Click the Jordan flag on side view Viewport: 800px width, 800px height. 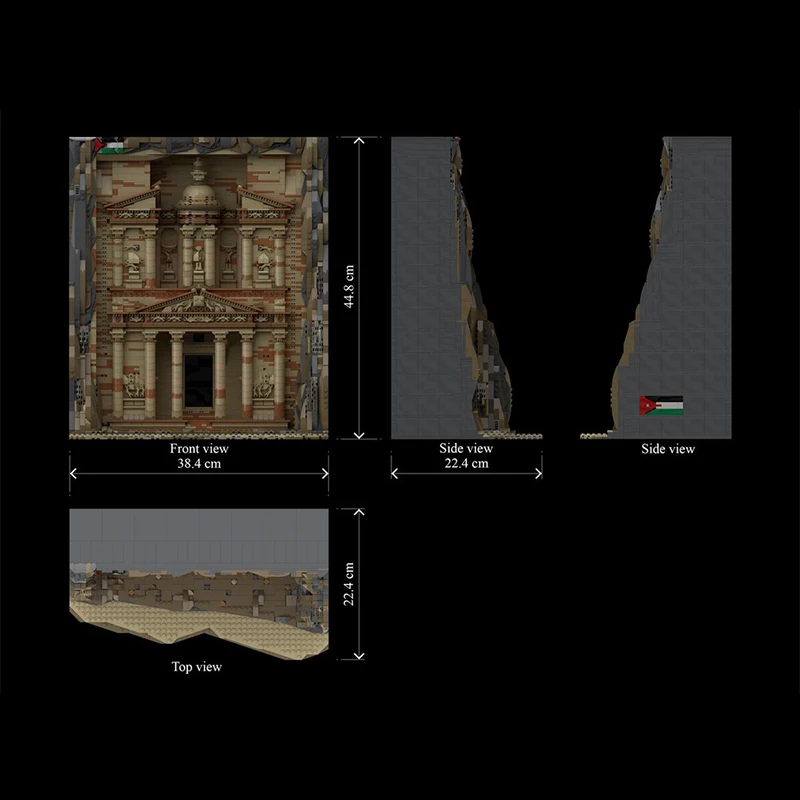coord(661,406)
